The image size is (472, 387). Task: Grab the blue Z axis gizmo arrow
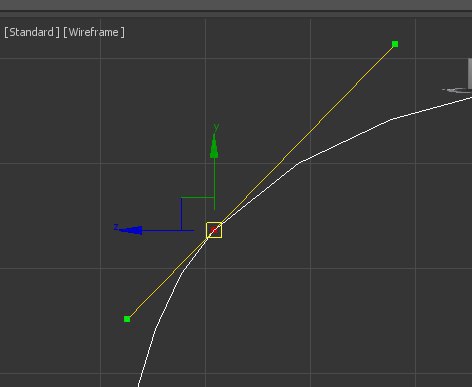tap(131, 230)
